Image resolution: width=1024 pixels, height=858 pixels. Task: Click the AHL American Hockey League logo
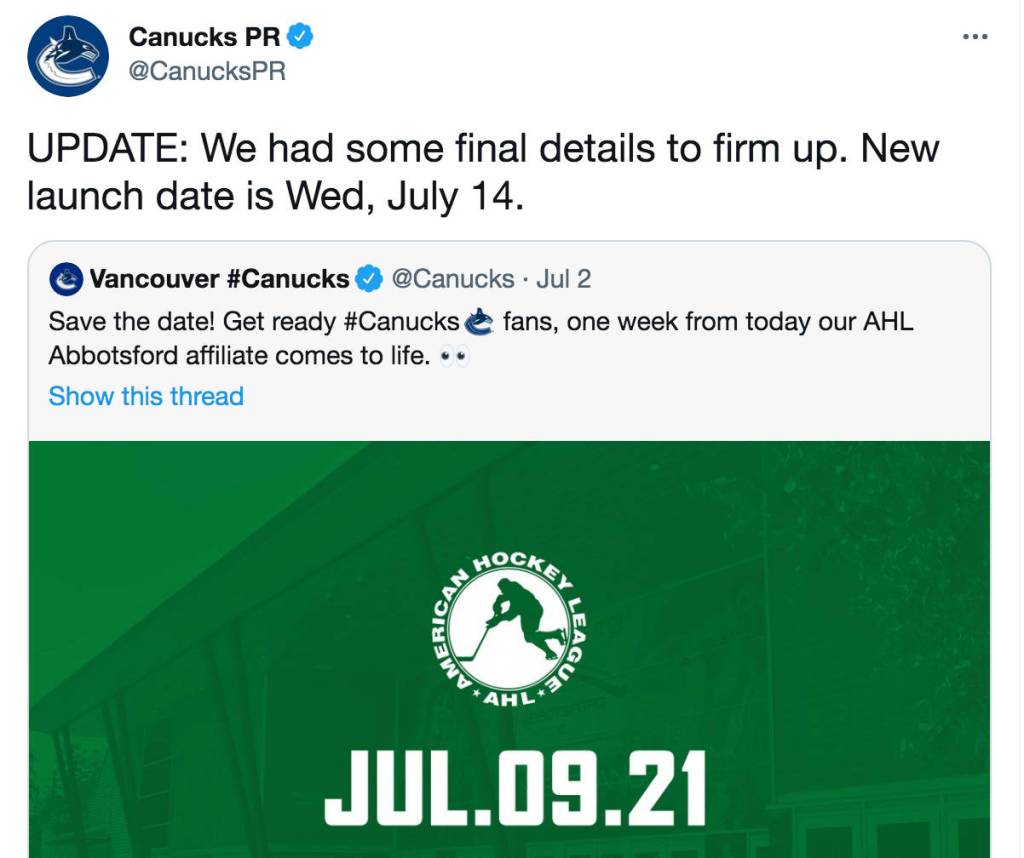(509, 632)
